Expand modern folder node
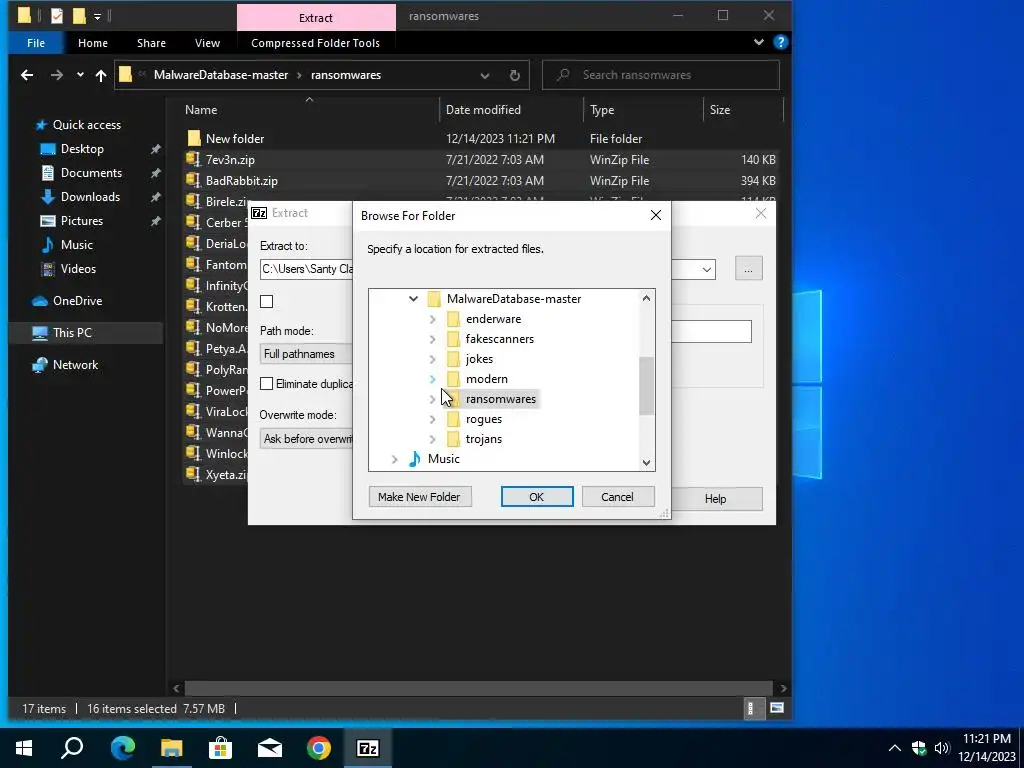This screenshot has height=768, width=1024. pos(432,379)
